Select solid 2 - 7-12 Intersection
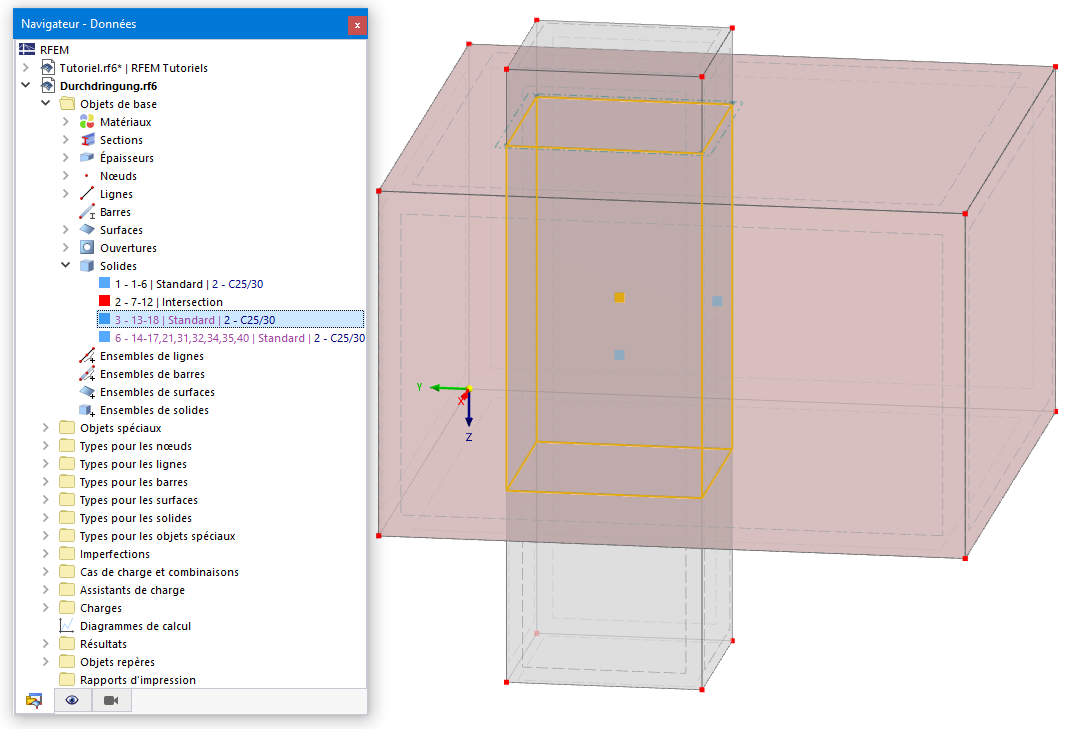1068x729 pixels. (169, 302)
